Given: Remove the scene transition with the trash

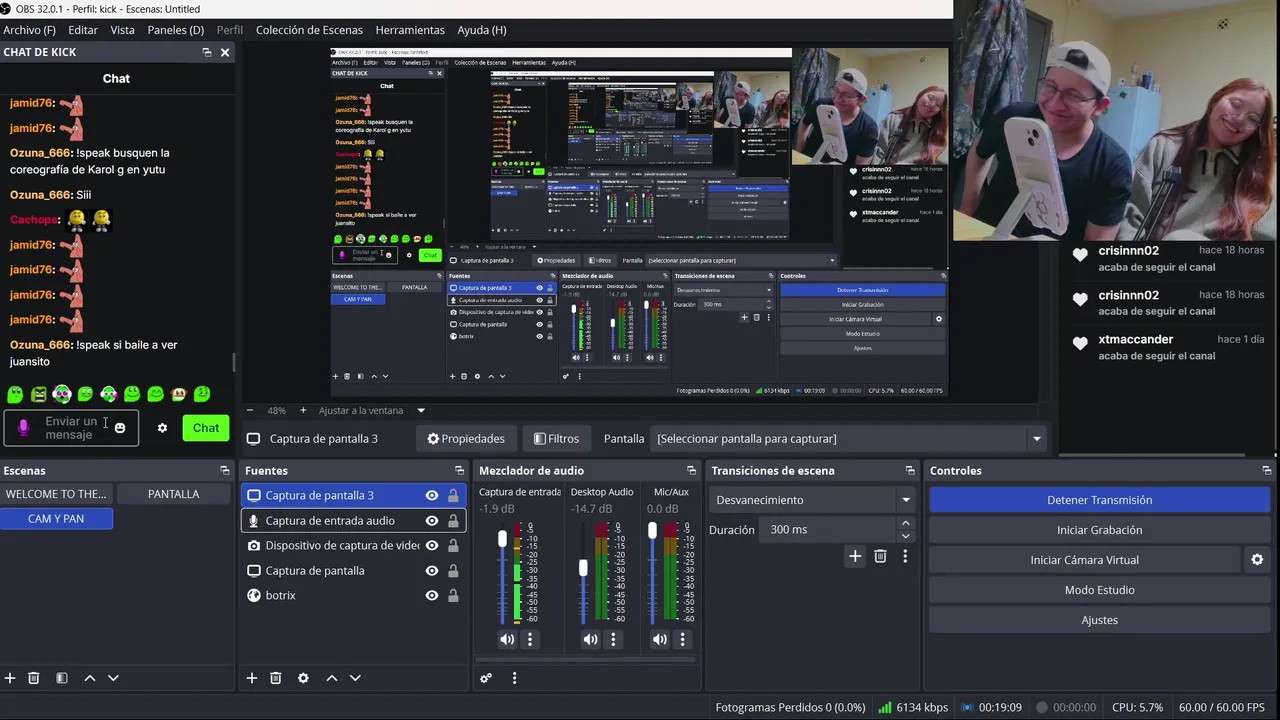Looking at the screenshot, I should [880, 556].
